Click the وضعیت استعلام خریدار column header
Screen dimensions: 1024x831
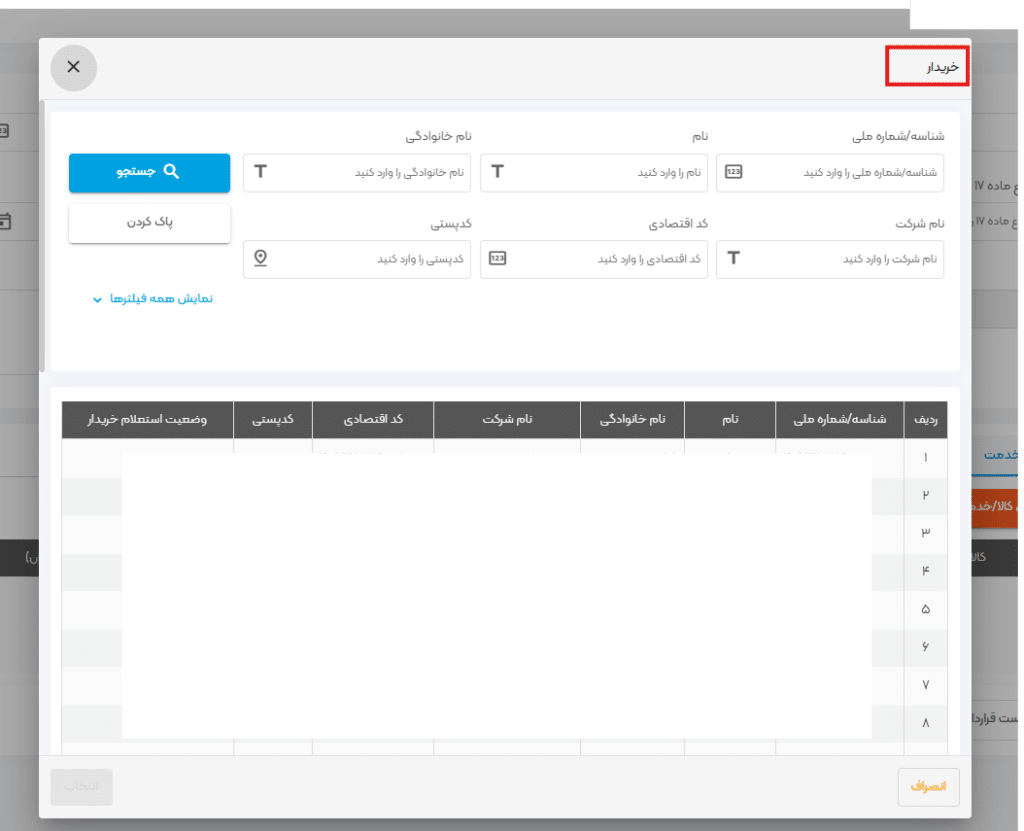148,420
